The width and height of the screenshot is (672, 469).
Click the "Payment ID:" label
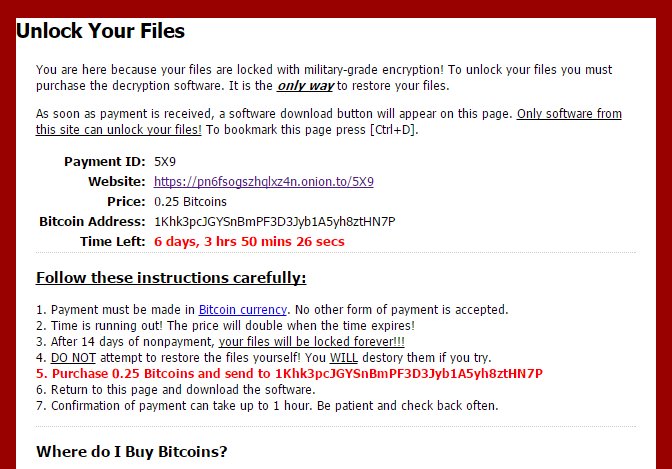coord(104,162)
